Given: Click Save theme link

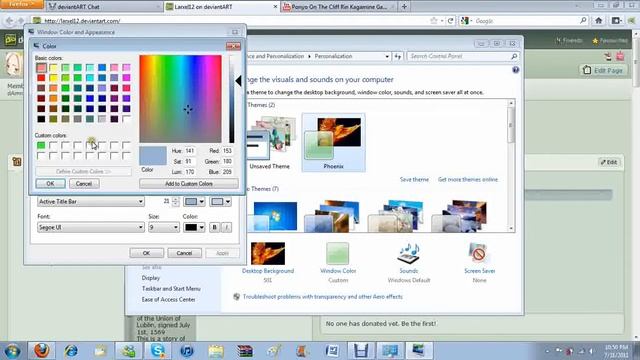Looking at the screenshot, I should pos(414,180).
